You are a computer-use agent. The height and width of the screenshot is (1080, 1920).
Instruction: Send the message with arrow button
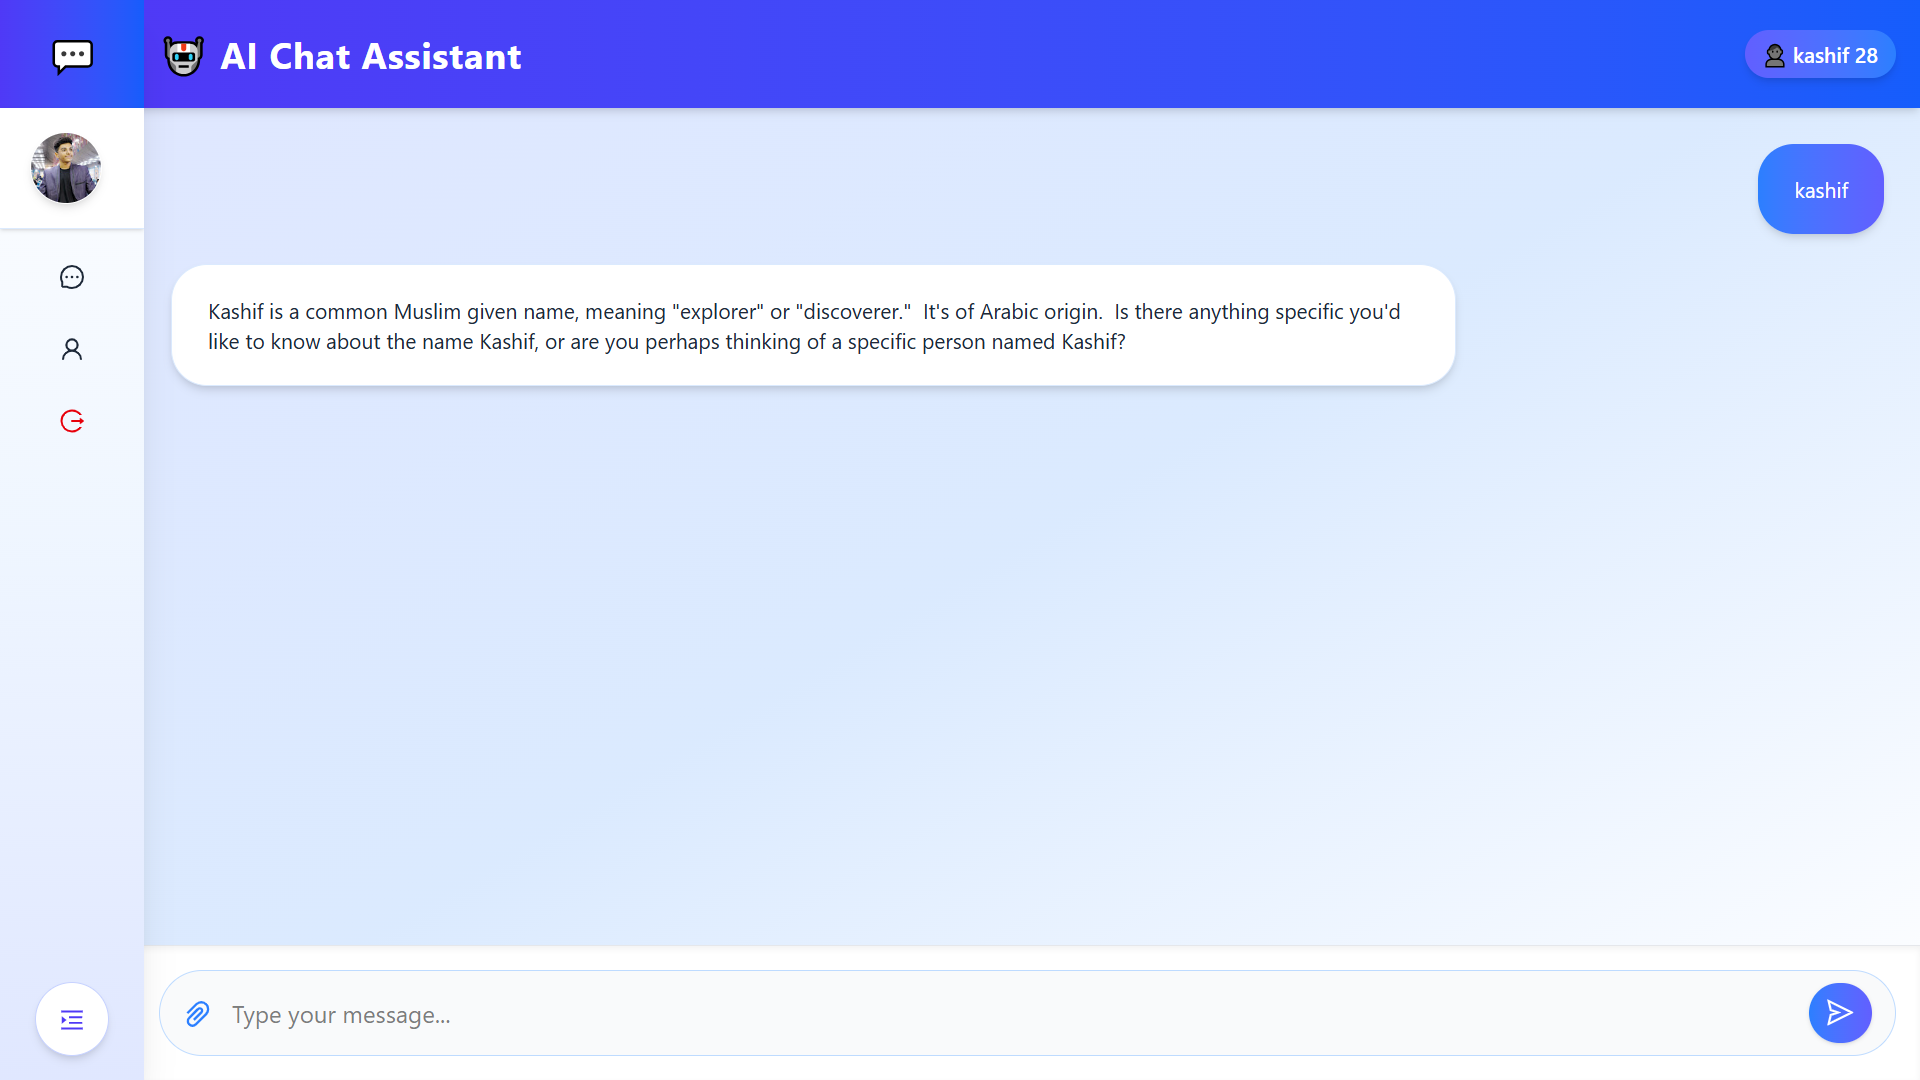pyautogui.click(x=1839, y=1013)
